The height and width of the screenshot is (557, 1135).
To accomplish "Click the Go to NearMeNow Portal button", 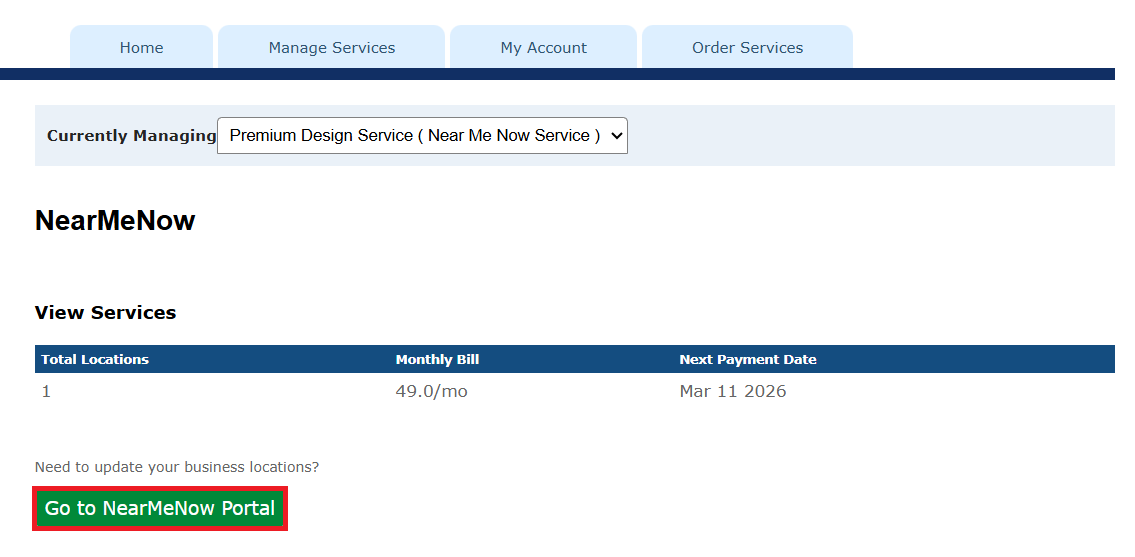I will (160, 508).
